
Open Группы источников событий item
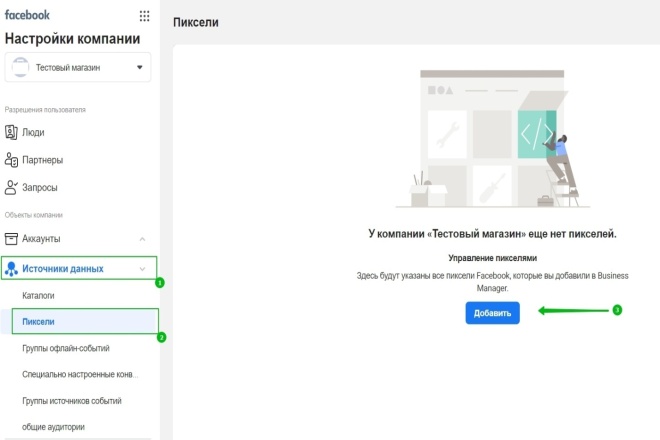[x=72, y=401]
